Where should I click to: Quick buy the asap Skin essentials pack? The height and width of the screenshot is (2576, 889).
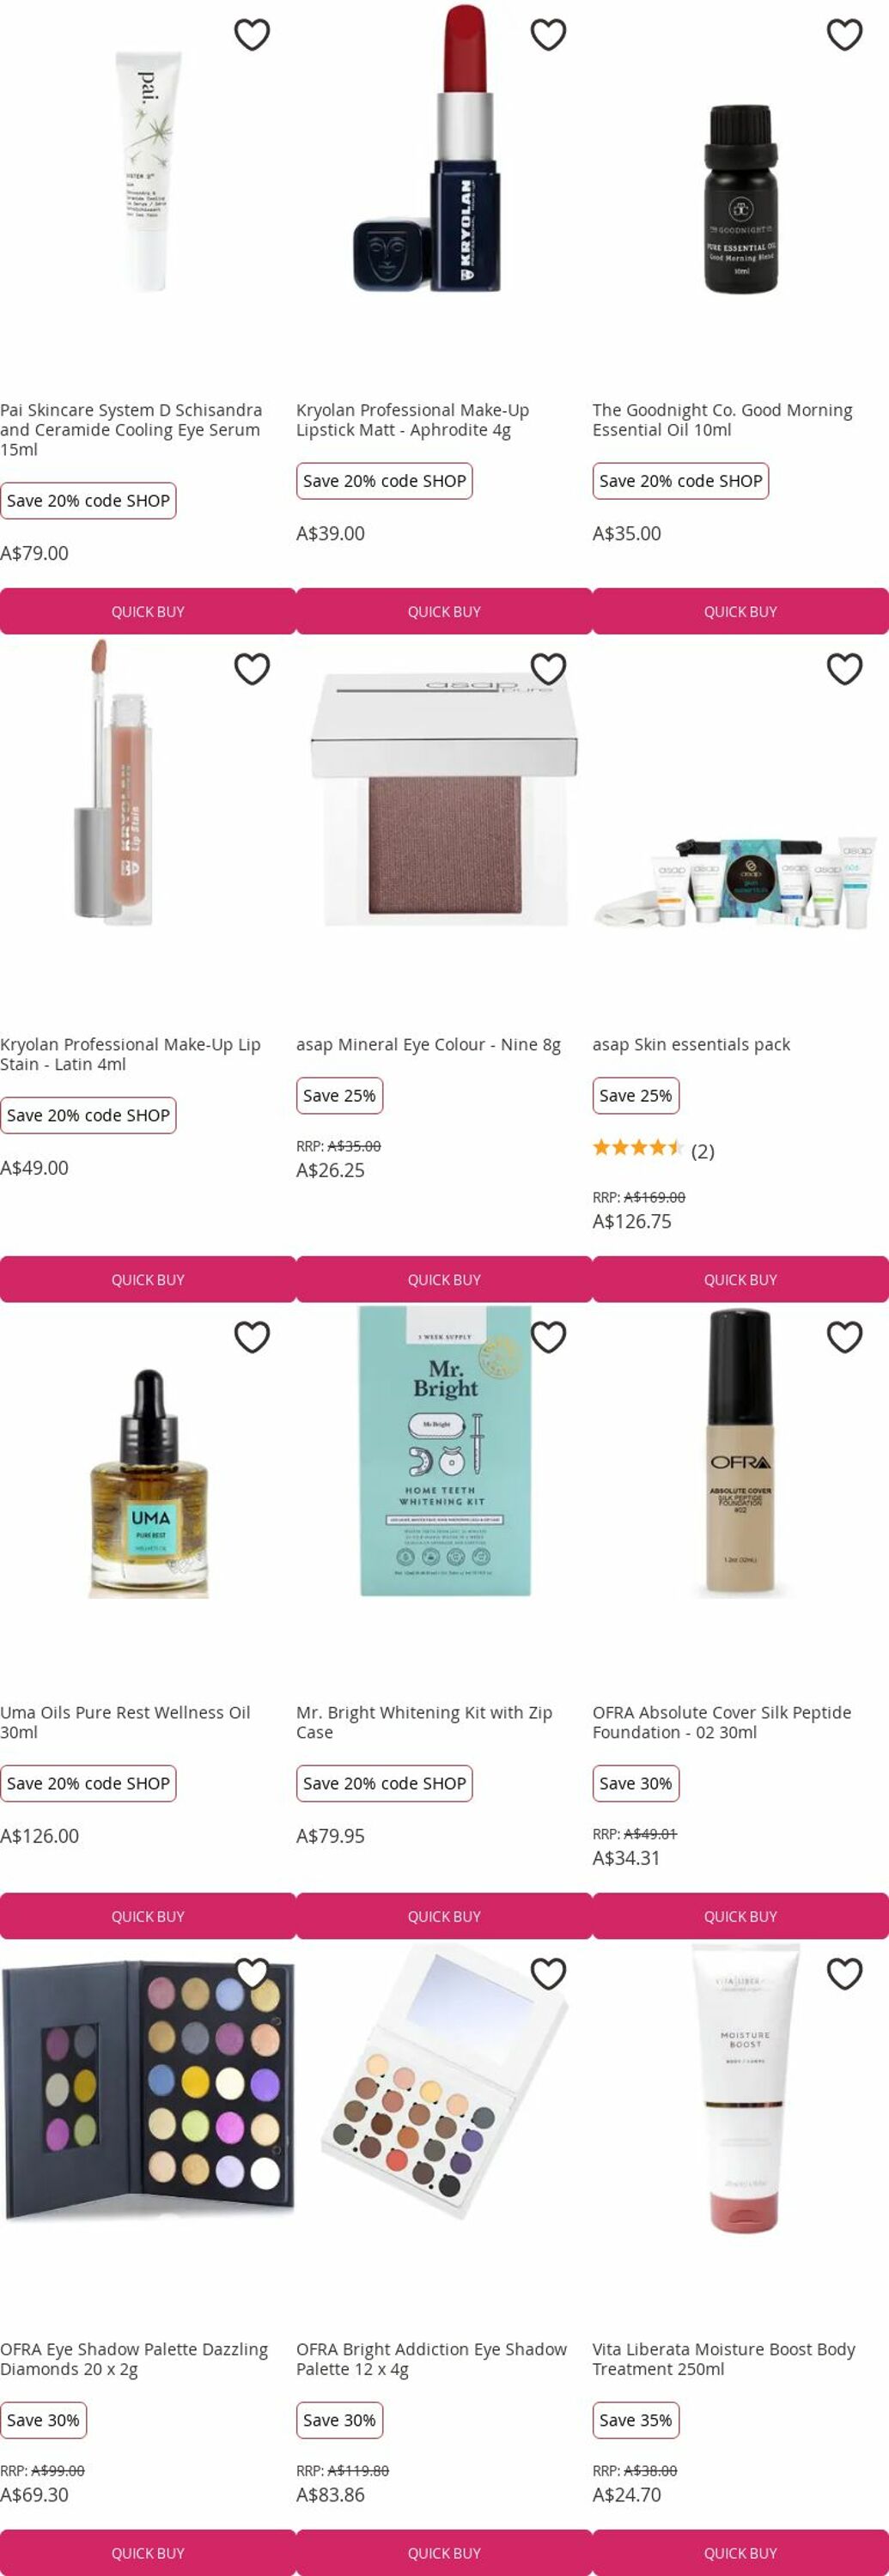[x=740, y=1279]
